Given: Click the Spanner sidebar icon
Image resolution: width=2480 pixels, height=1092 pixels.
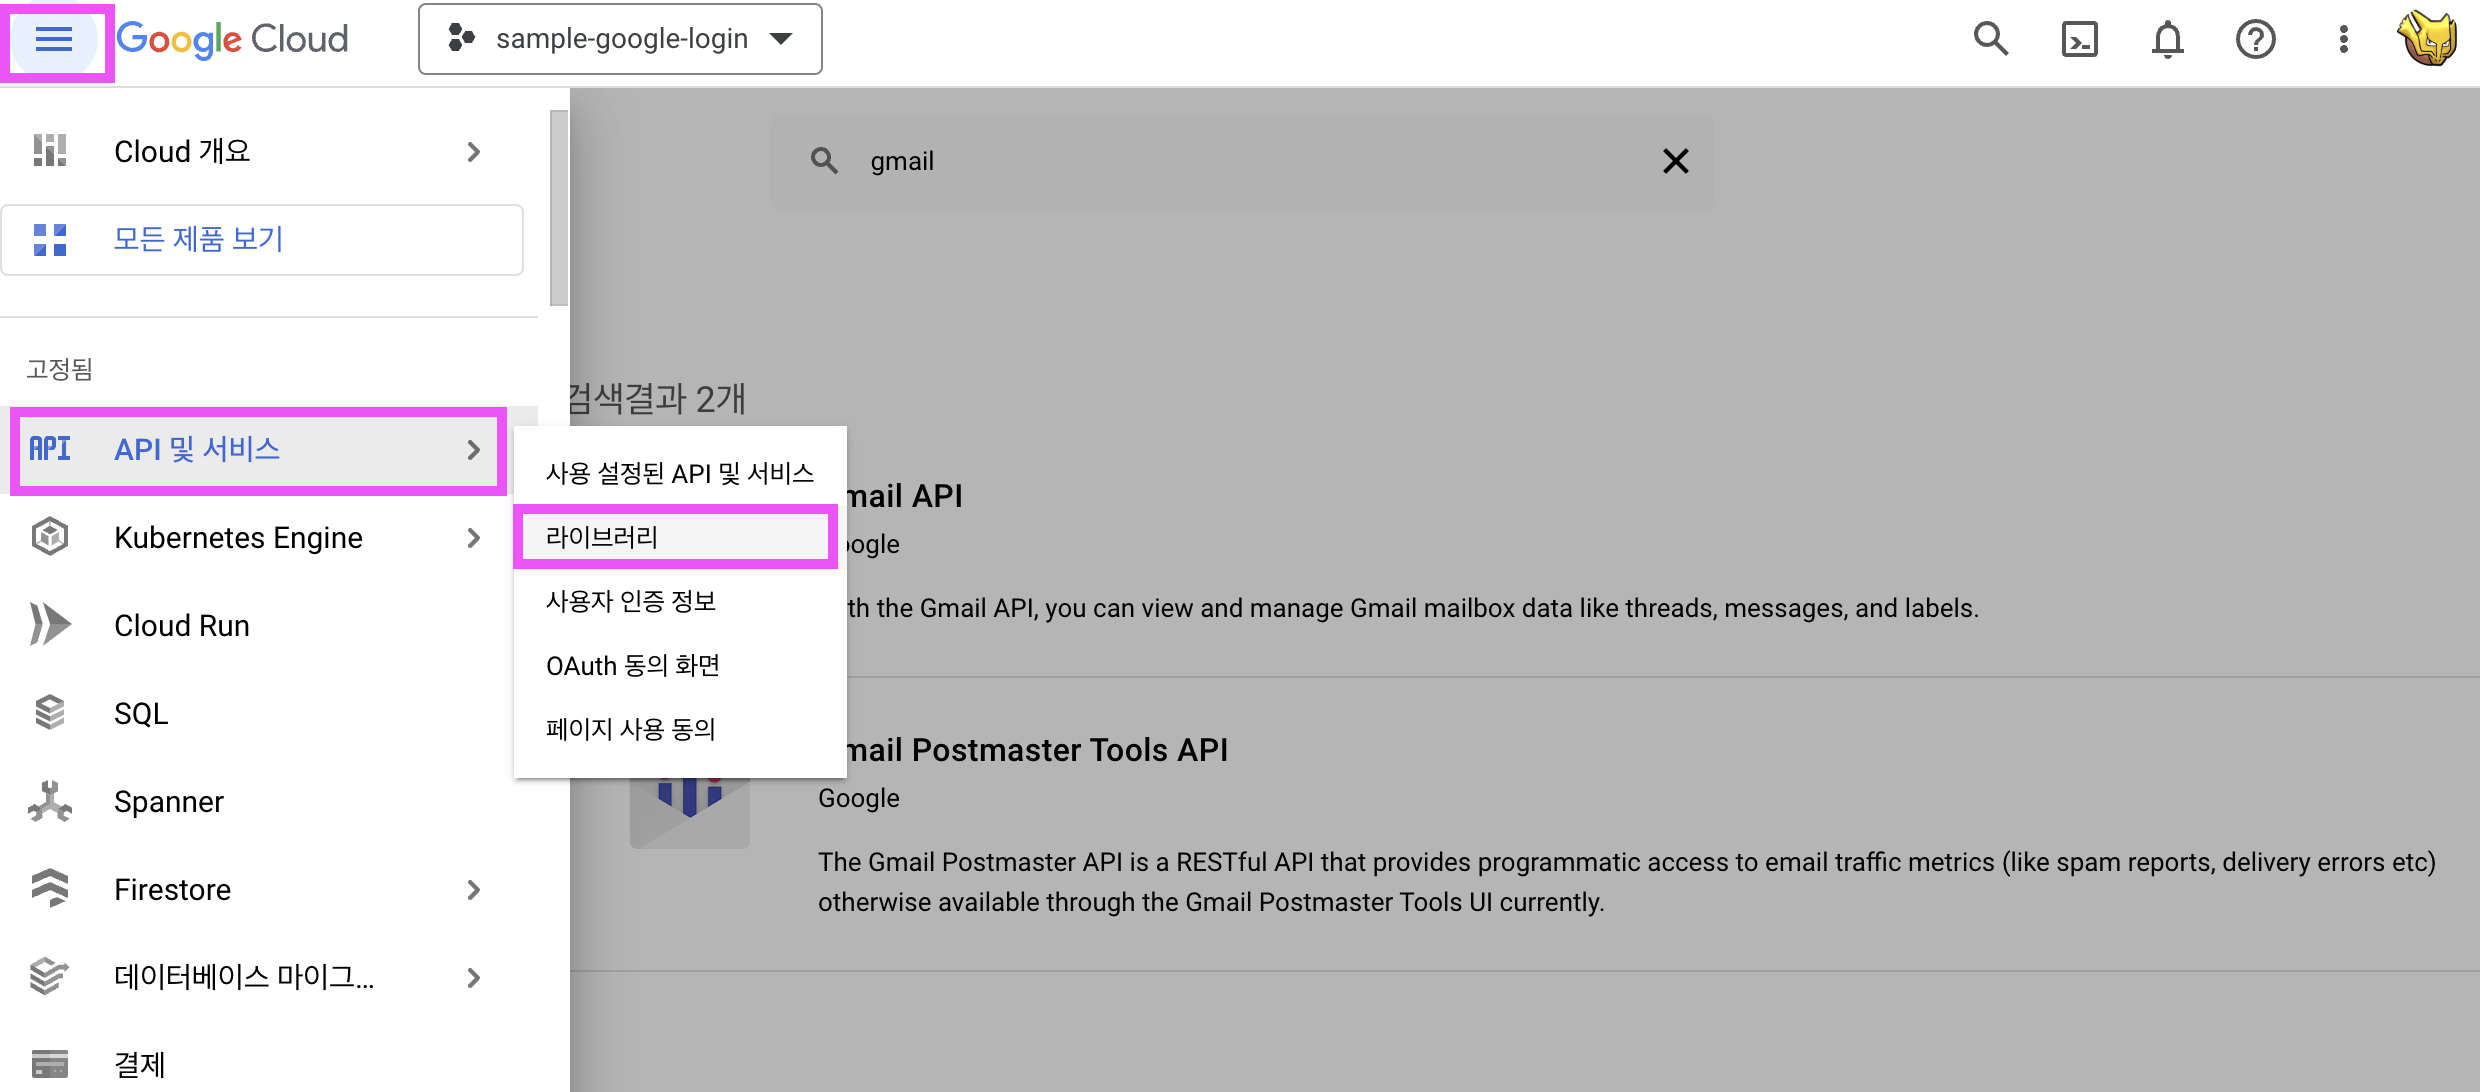Looking at the screenshot, I should (50, 801).
